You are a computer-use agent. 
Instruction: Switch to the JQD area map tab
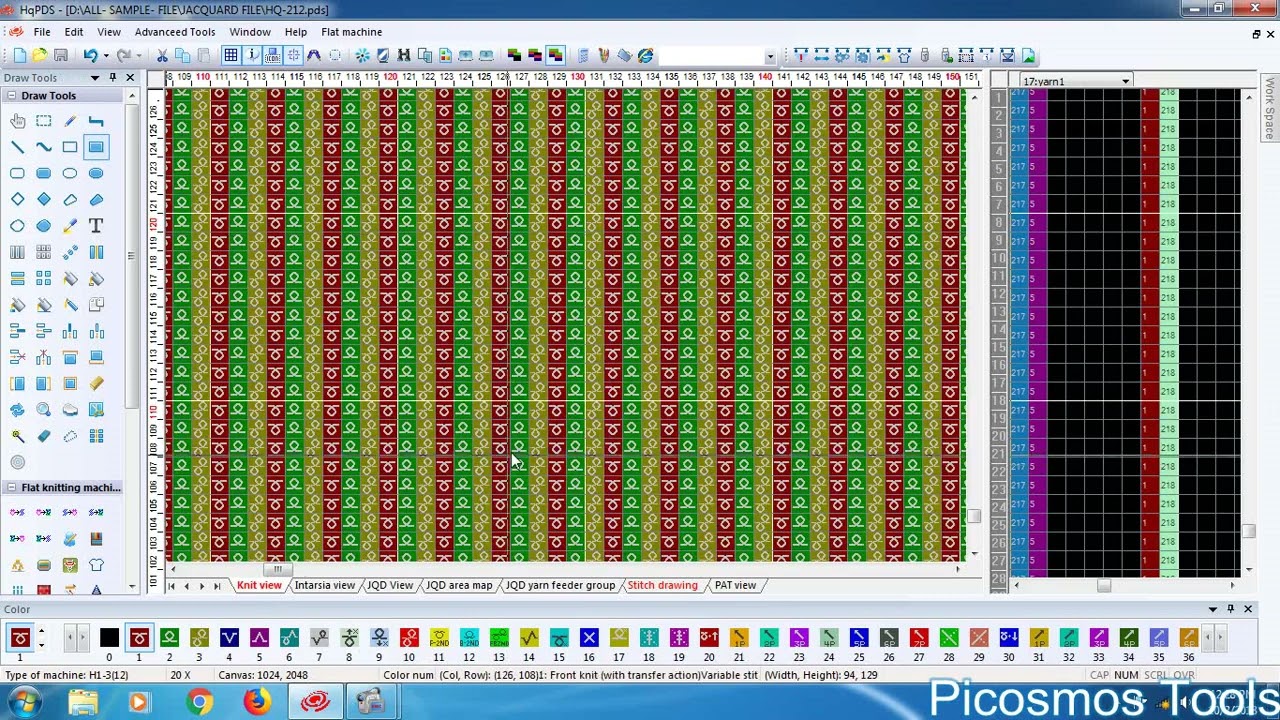(459, 585)
